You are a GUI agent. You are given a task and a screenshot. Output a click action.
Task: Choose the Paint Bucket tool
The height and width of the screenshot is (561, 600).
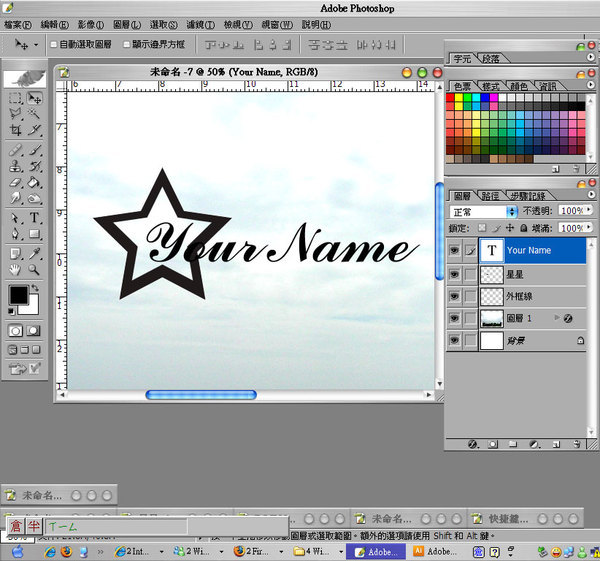35,183
